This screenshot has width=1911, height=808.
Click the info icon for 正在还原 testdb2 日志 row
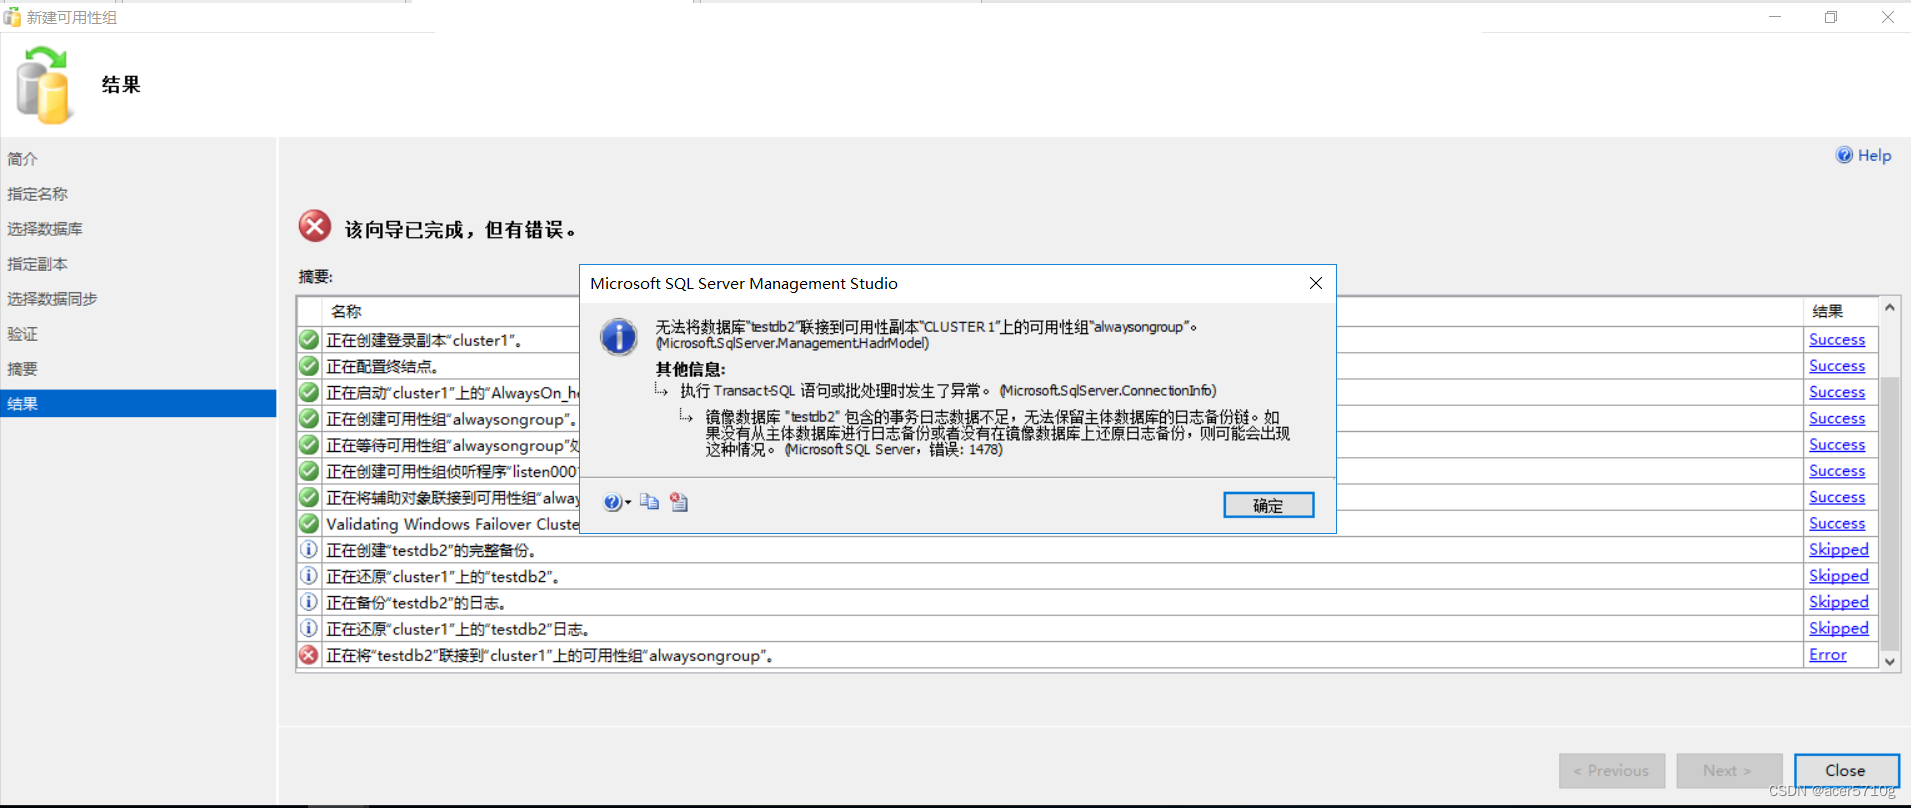[x=309, y=628]
